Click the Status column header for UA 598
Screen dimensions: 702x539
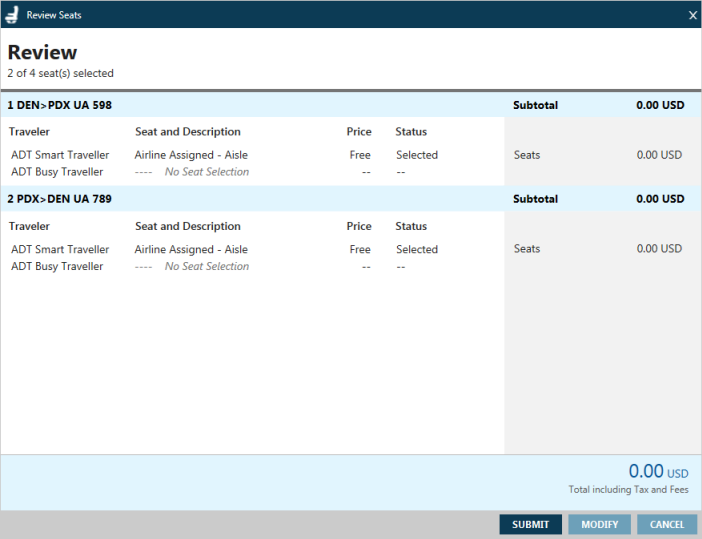[411, 132]
